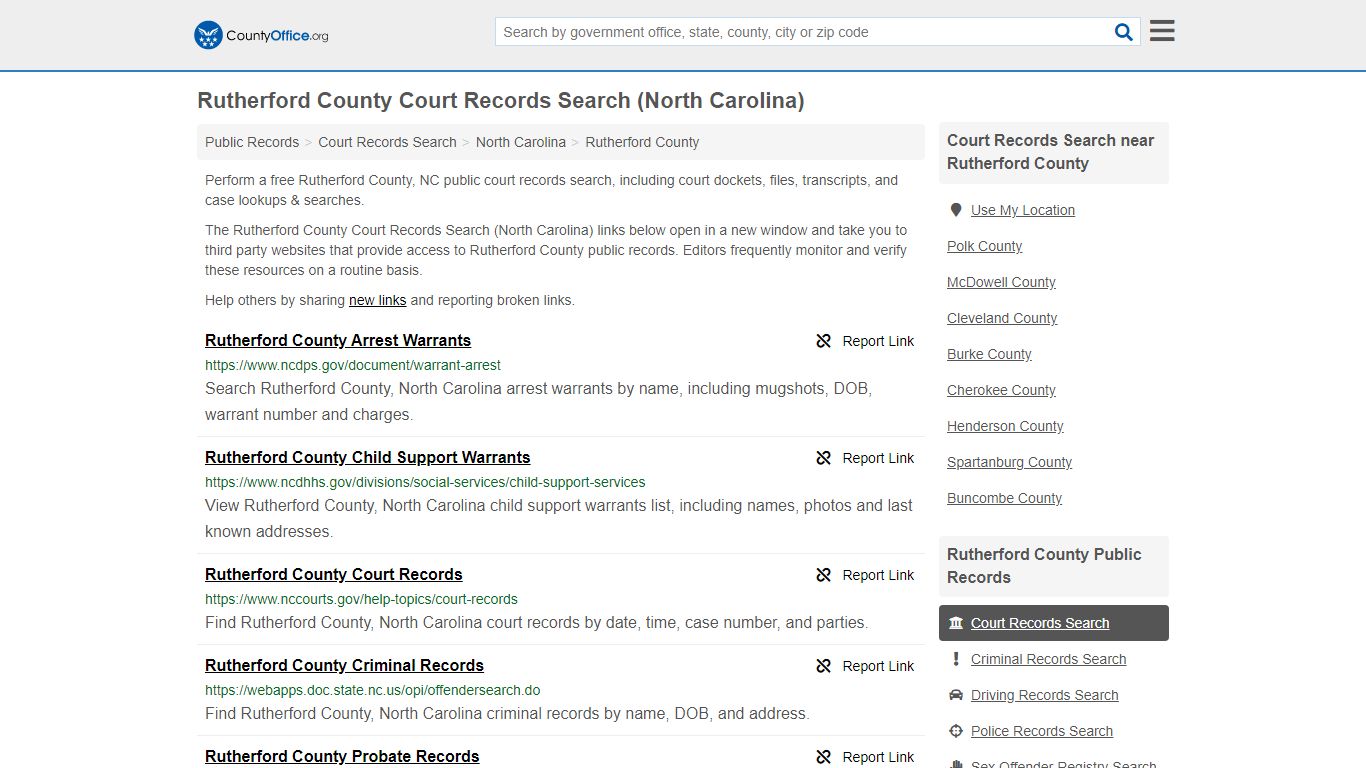The height and width of the screenshot is (768, 1366).
Task: Select Use My Location
Action: click(x=1023, y=210)
